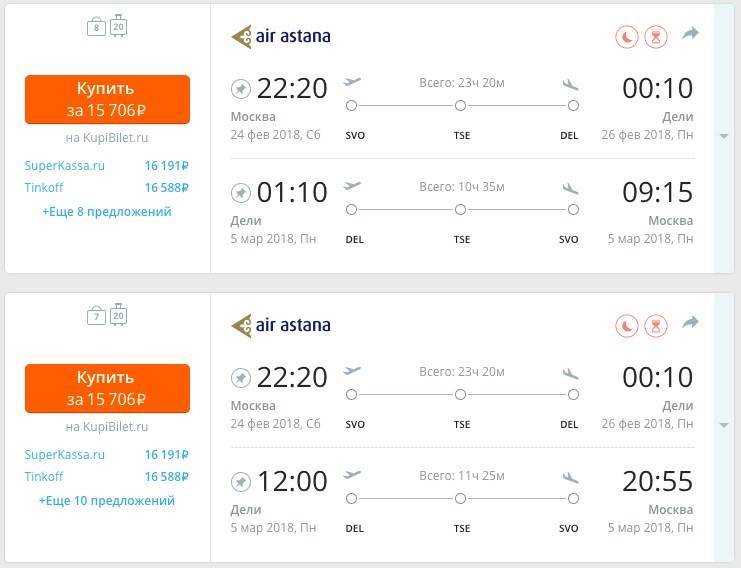Image resolution: width=741 pixels, height=568 pixels.
Task: Expand first ticket details with side arrow
Action: [724, 136]
